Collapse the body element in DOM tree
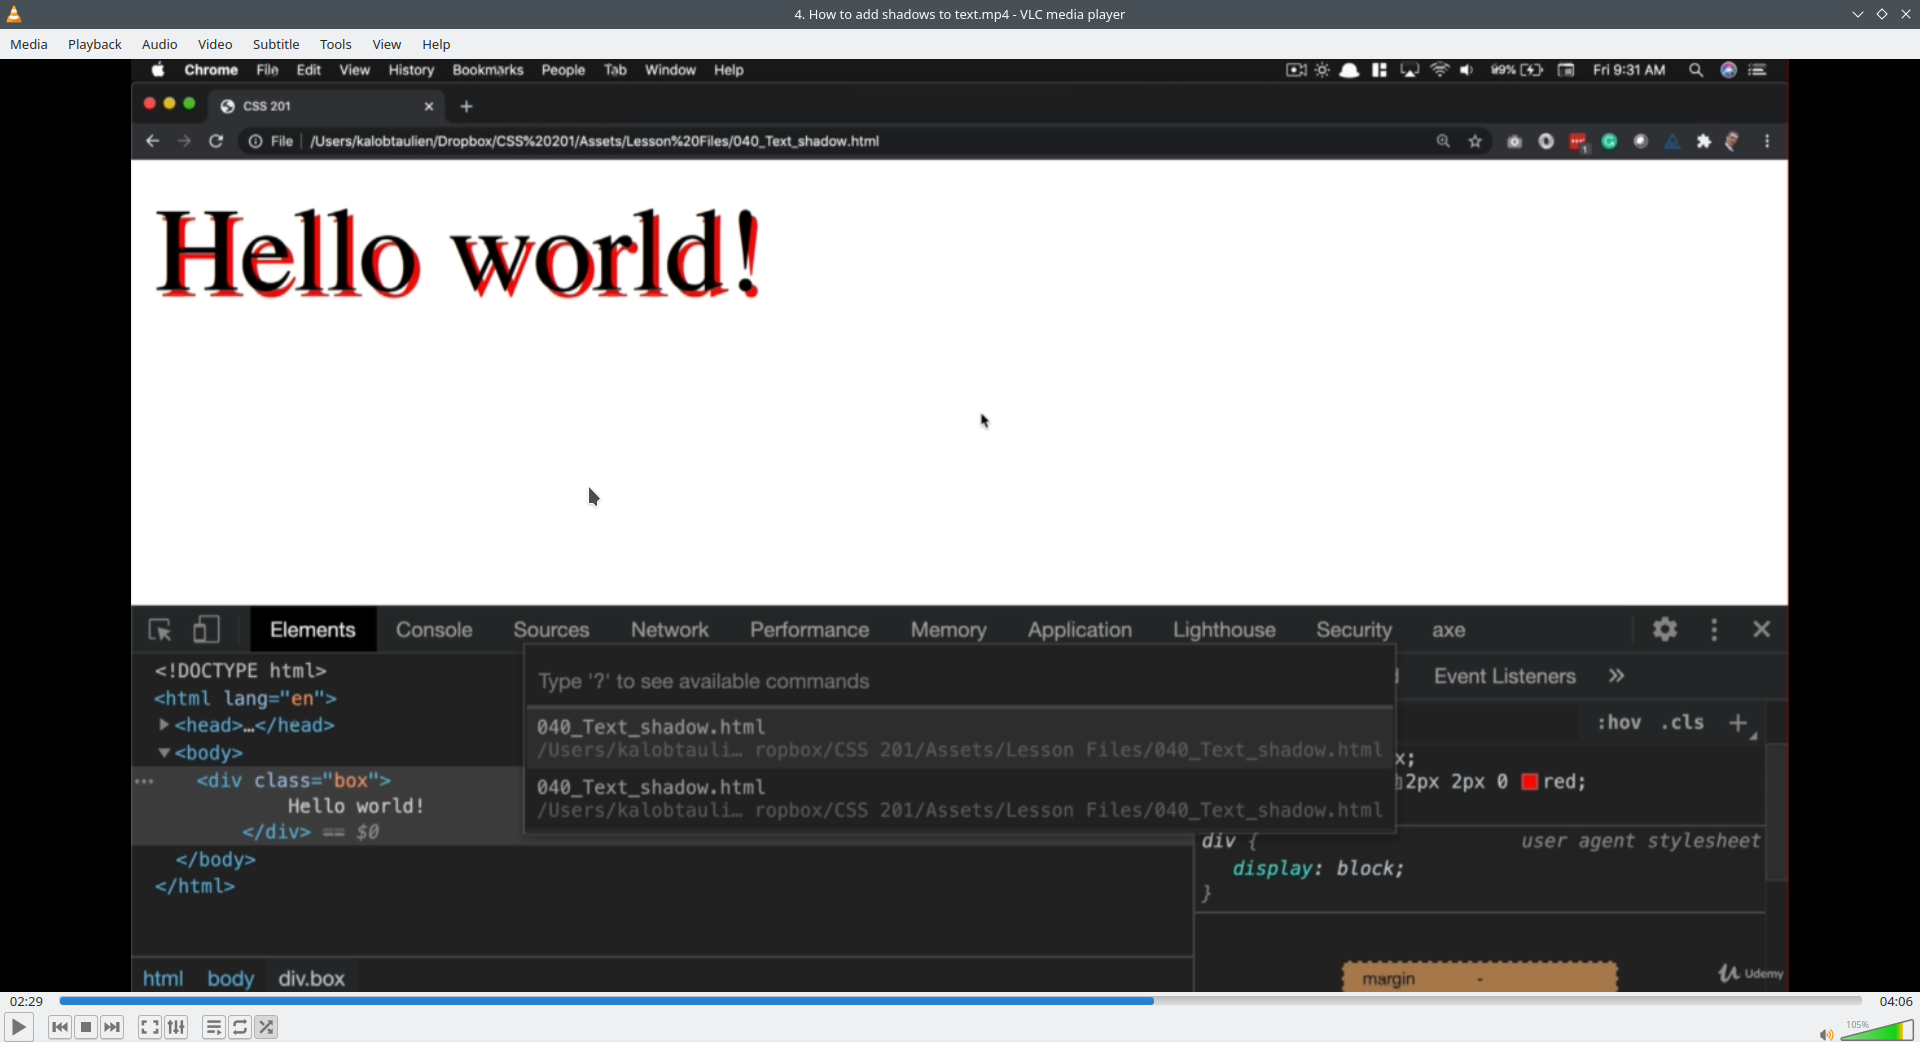The width and height of the screenshot is (1920, 1042). click(x=164, y=753)
